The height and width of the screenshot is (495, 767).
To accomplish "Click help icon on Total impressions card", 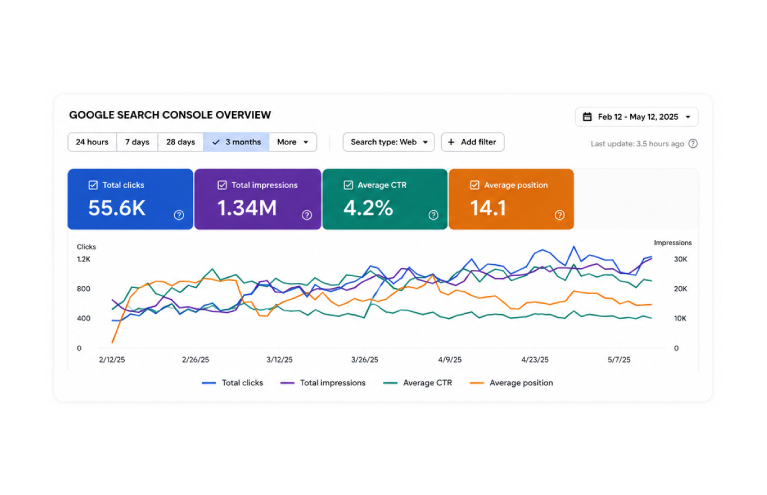I will [x=307, y=215].
